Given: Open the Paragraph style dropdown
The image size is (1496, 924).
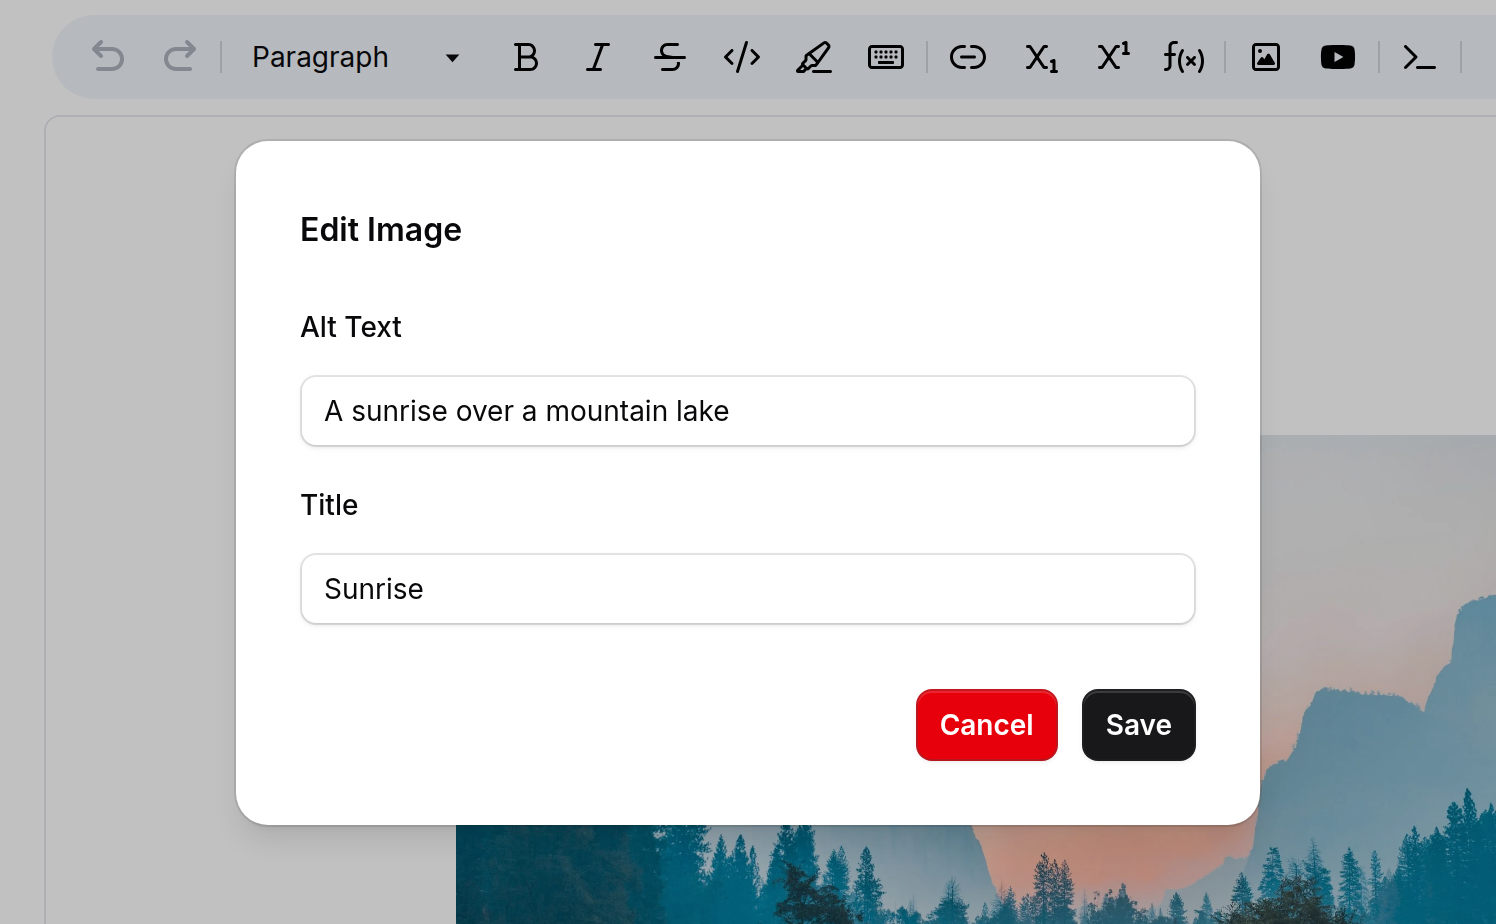Looking at the screenshot, I should point(356,57).
